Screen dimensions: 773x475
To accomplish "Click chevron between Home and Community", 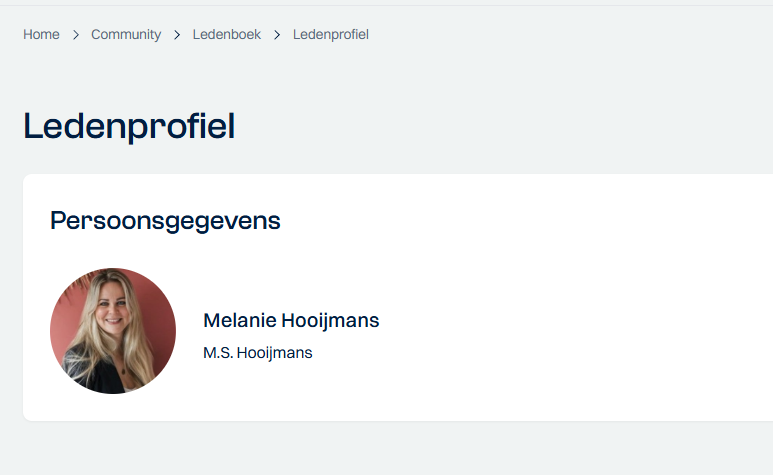I will click(x=75, y=35).
